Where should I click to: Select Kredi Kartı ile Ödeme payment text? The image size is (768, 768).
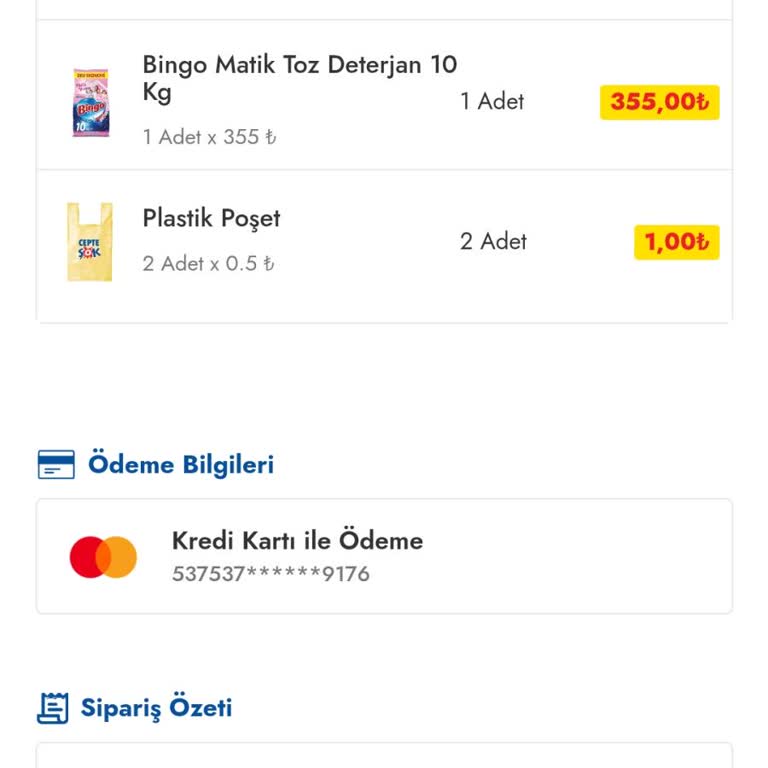pyautogui.click(x=297, y=541)
